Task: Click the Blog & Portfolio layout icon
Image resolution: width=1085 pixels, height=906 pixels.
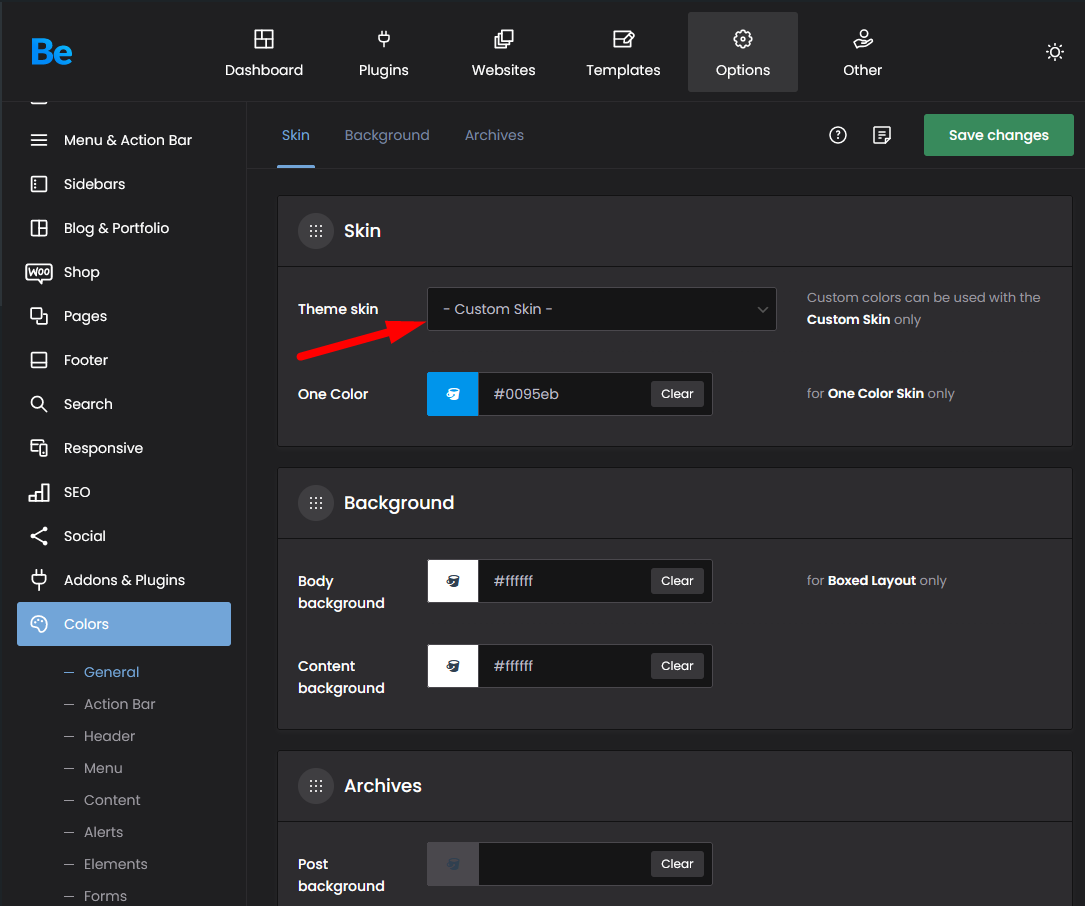Action: tap(39, 228)
